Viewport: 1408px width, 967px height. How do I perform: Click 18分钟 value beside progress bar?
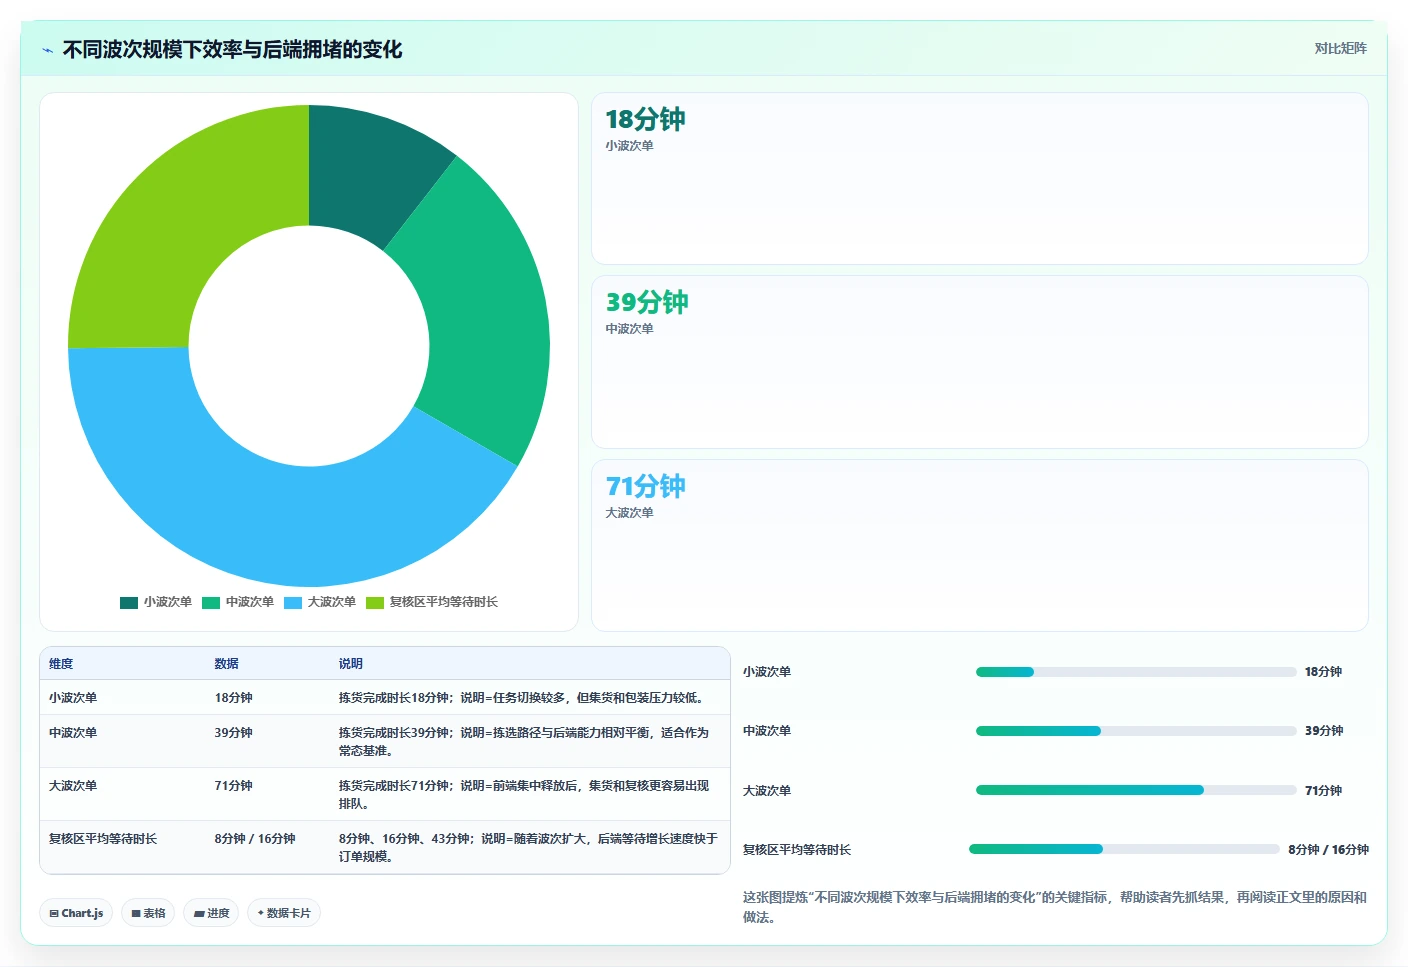click(1323, 672)
